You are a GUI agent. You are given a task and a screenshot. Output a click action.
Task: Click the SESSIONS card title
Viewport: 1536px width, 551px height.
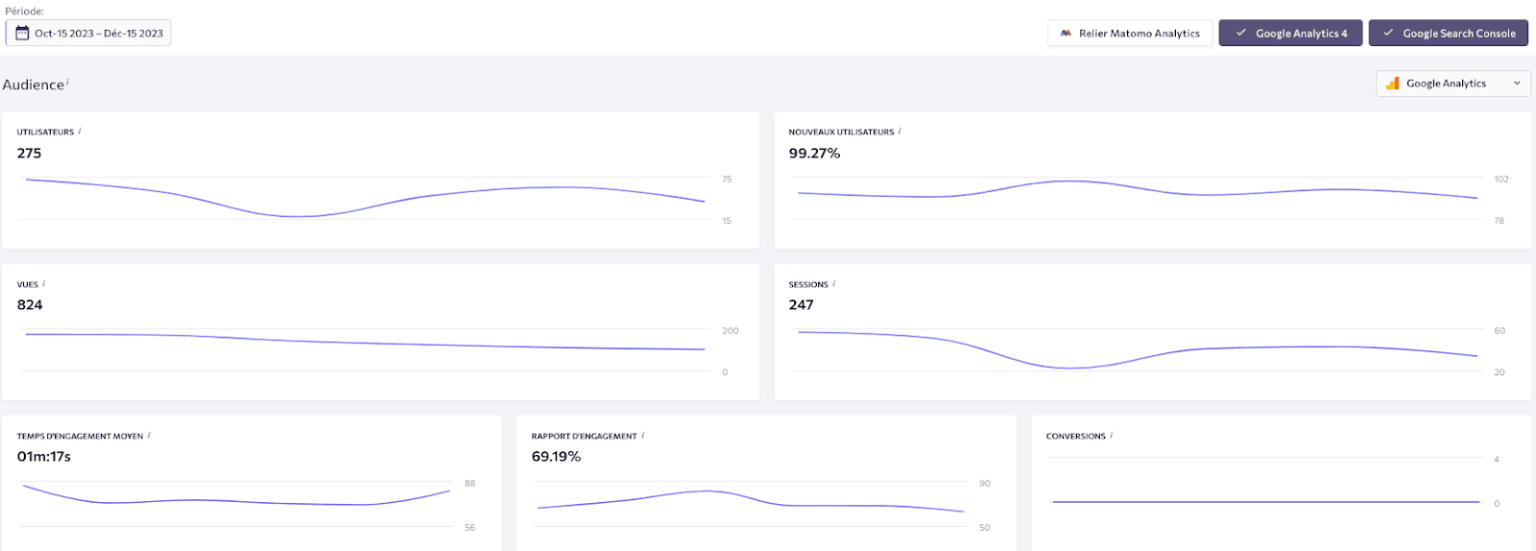(x=808, y=284)
